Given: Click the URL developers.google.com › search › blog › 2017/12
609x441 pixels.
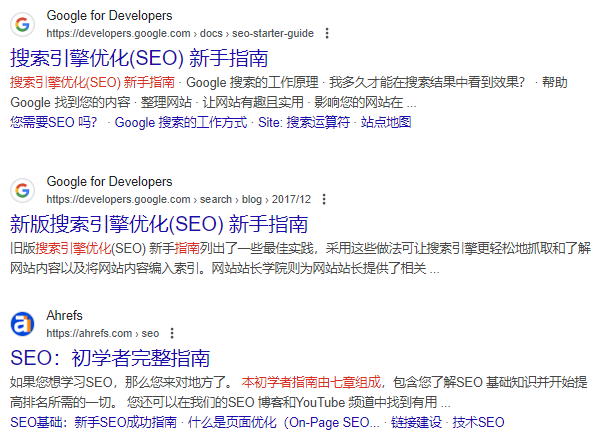Looking at the screenshot, I should pyautogui.click(x=179, y=199).
